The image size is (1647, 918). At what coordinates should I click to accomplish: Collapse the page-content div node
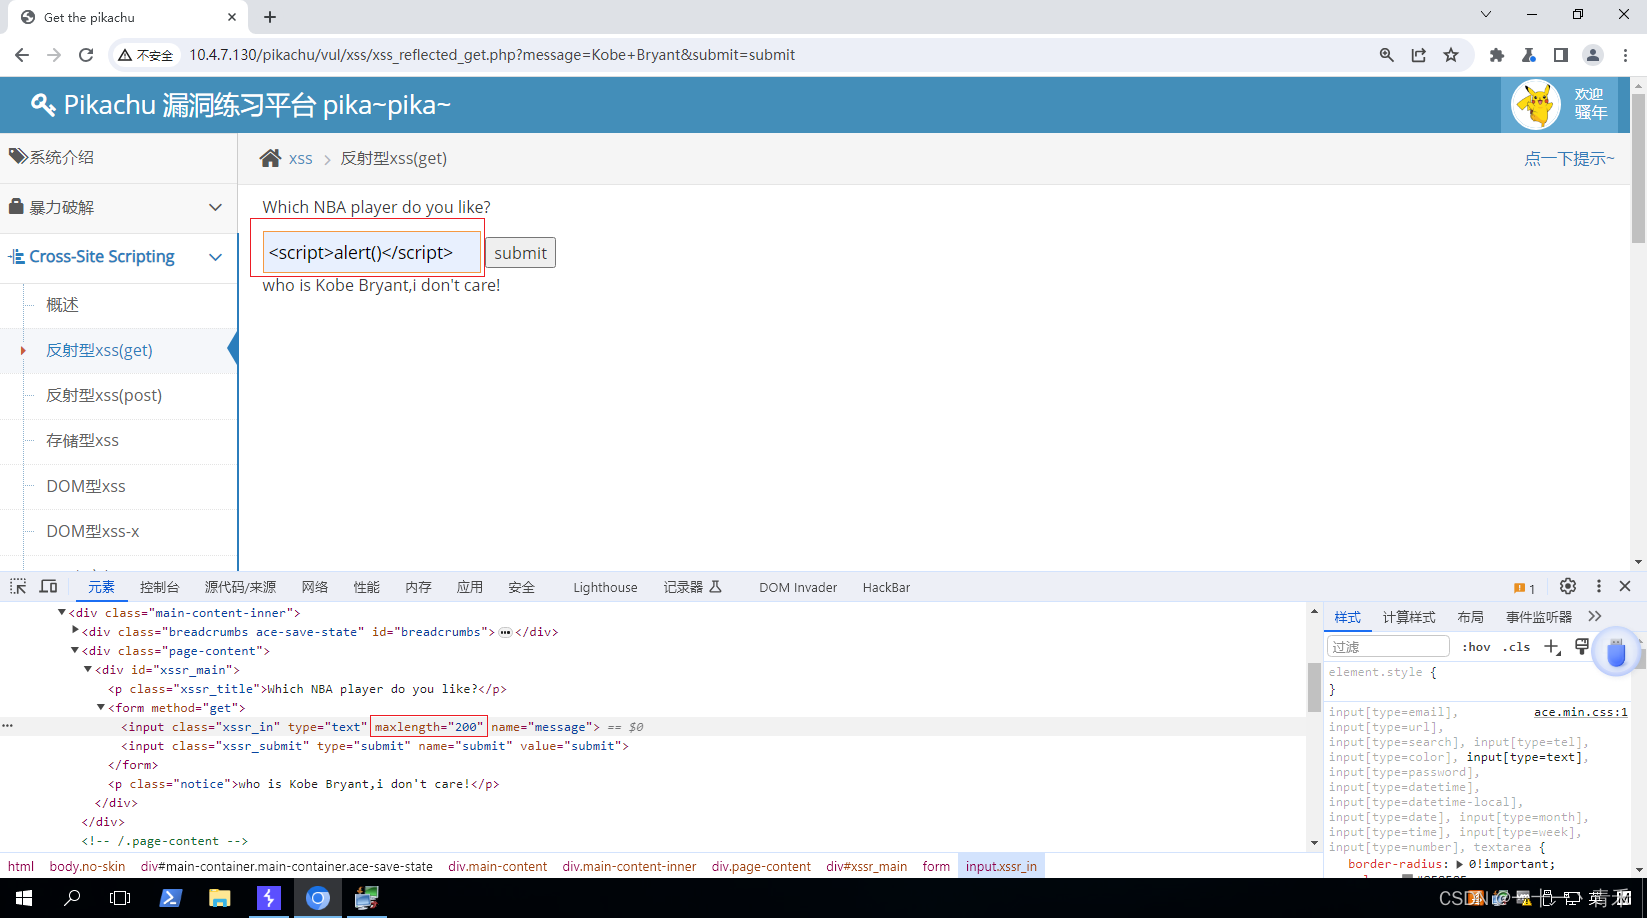pos(75,650)
